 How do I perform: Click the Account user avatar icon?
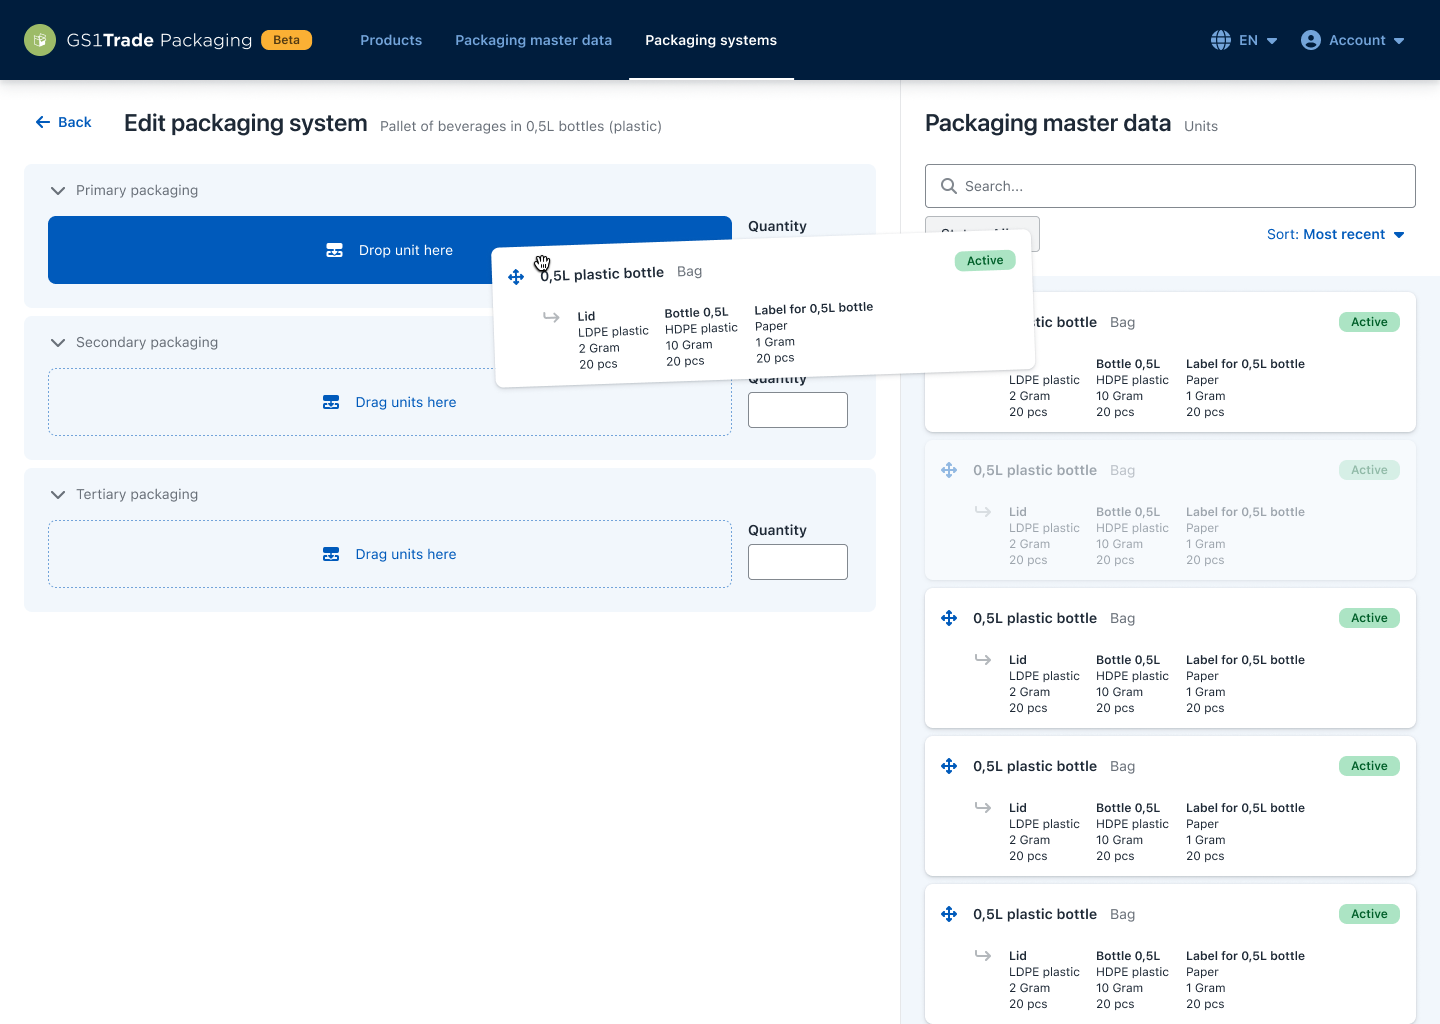[x=1311, y=40]
